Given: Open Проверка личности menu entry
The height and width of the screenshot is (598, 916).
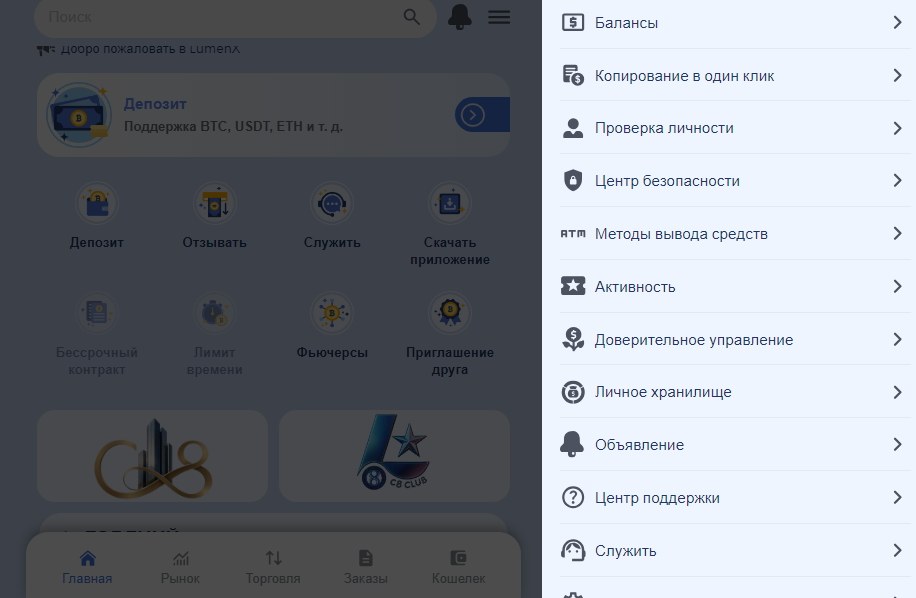Looking at the screenshot, I should (x=735, y=128).
